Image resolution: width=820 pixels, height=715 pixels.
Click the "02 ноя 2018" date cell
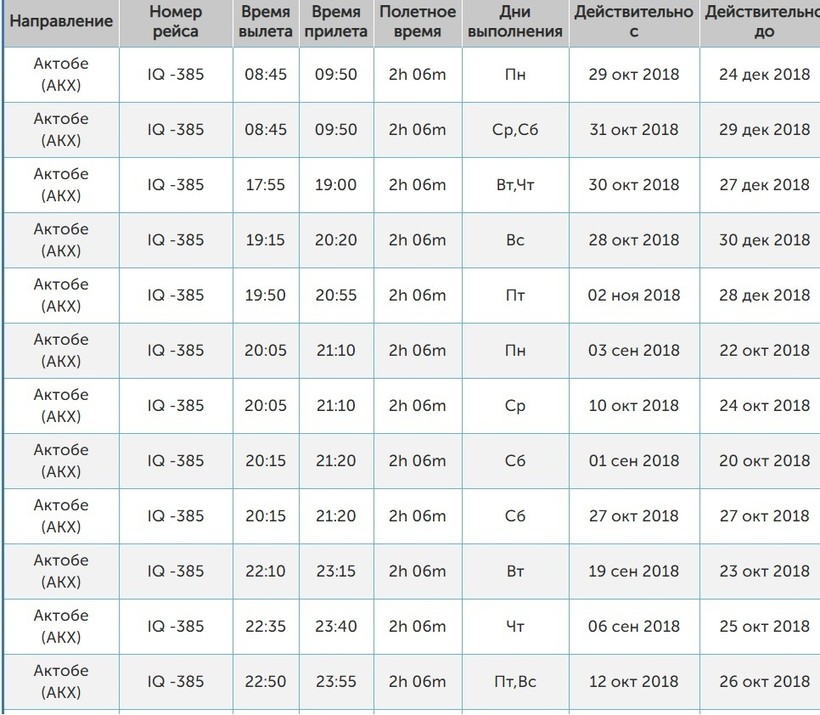coord(633,295)
